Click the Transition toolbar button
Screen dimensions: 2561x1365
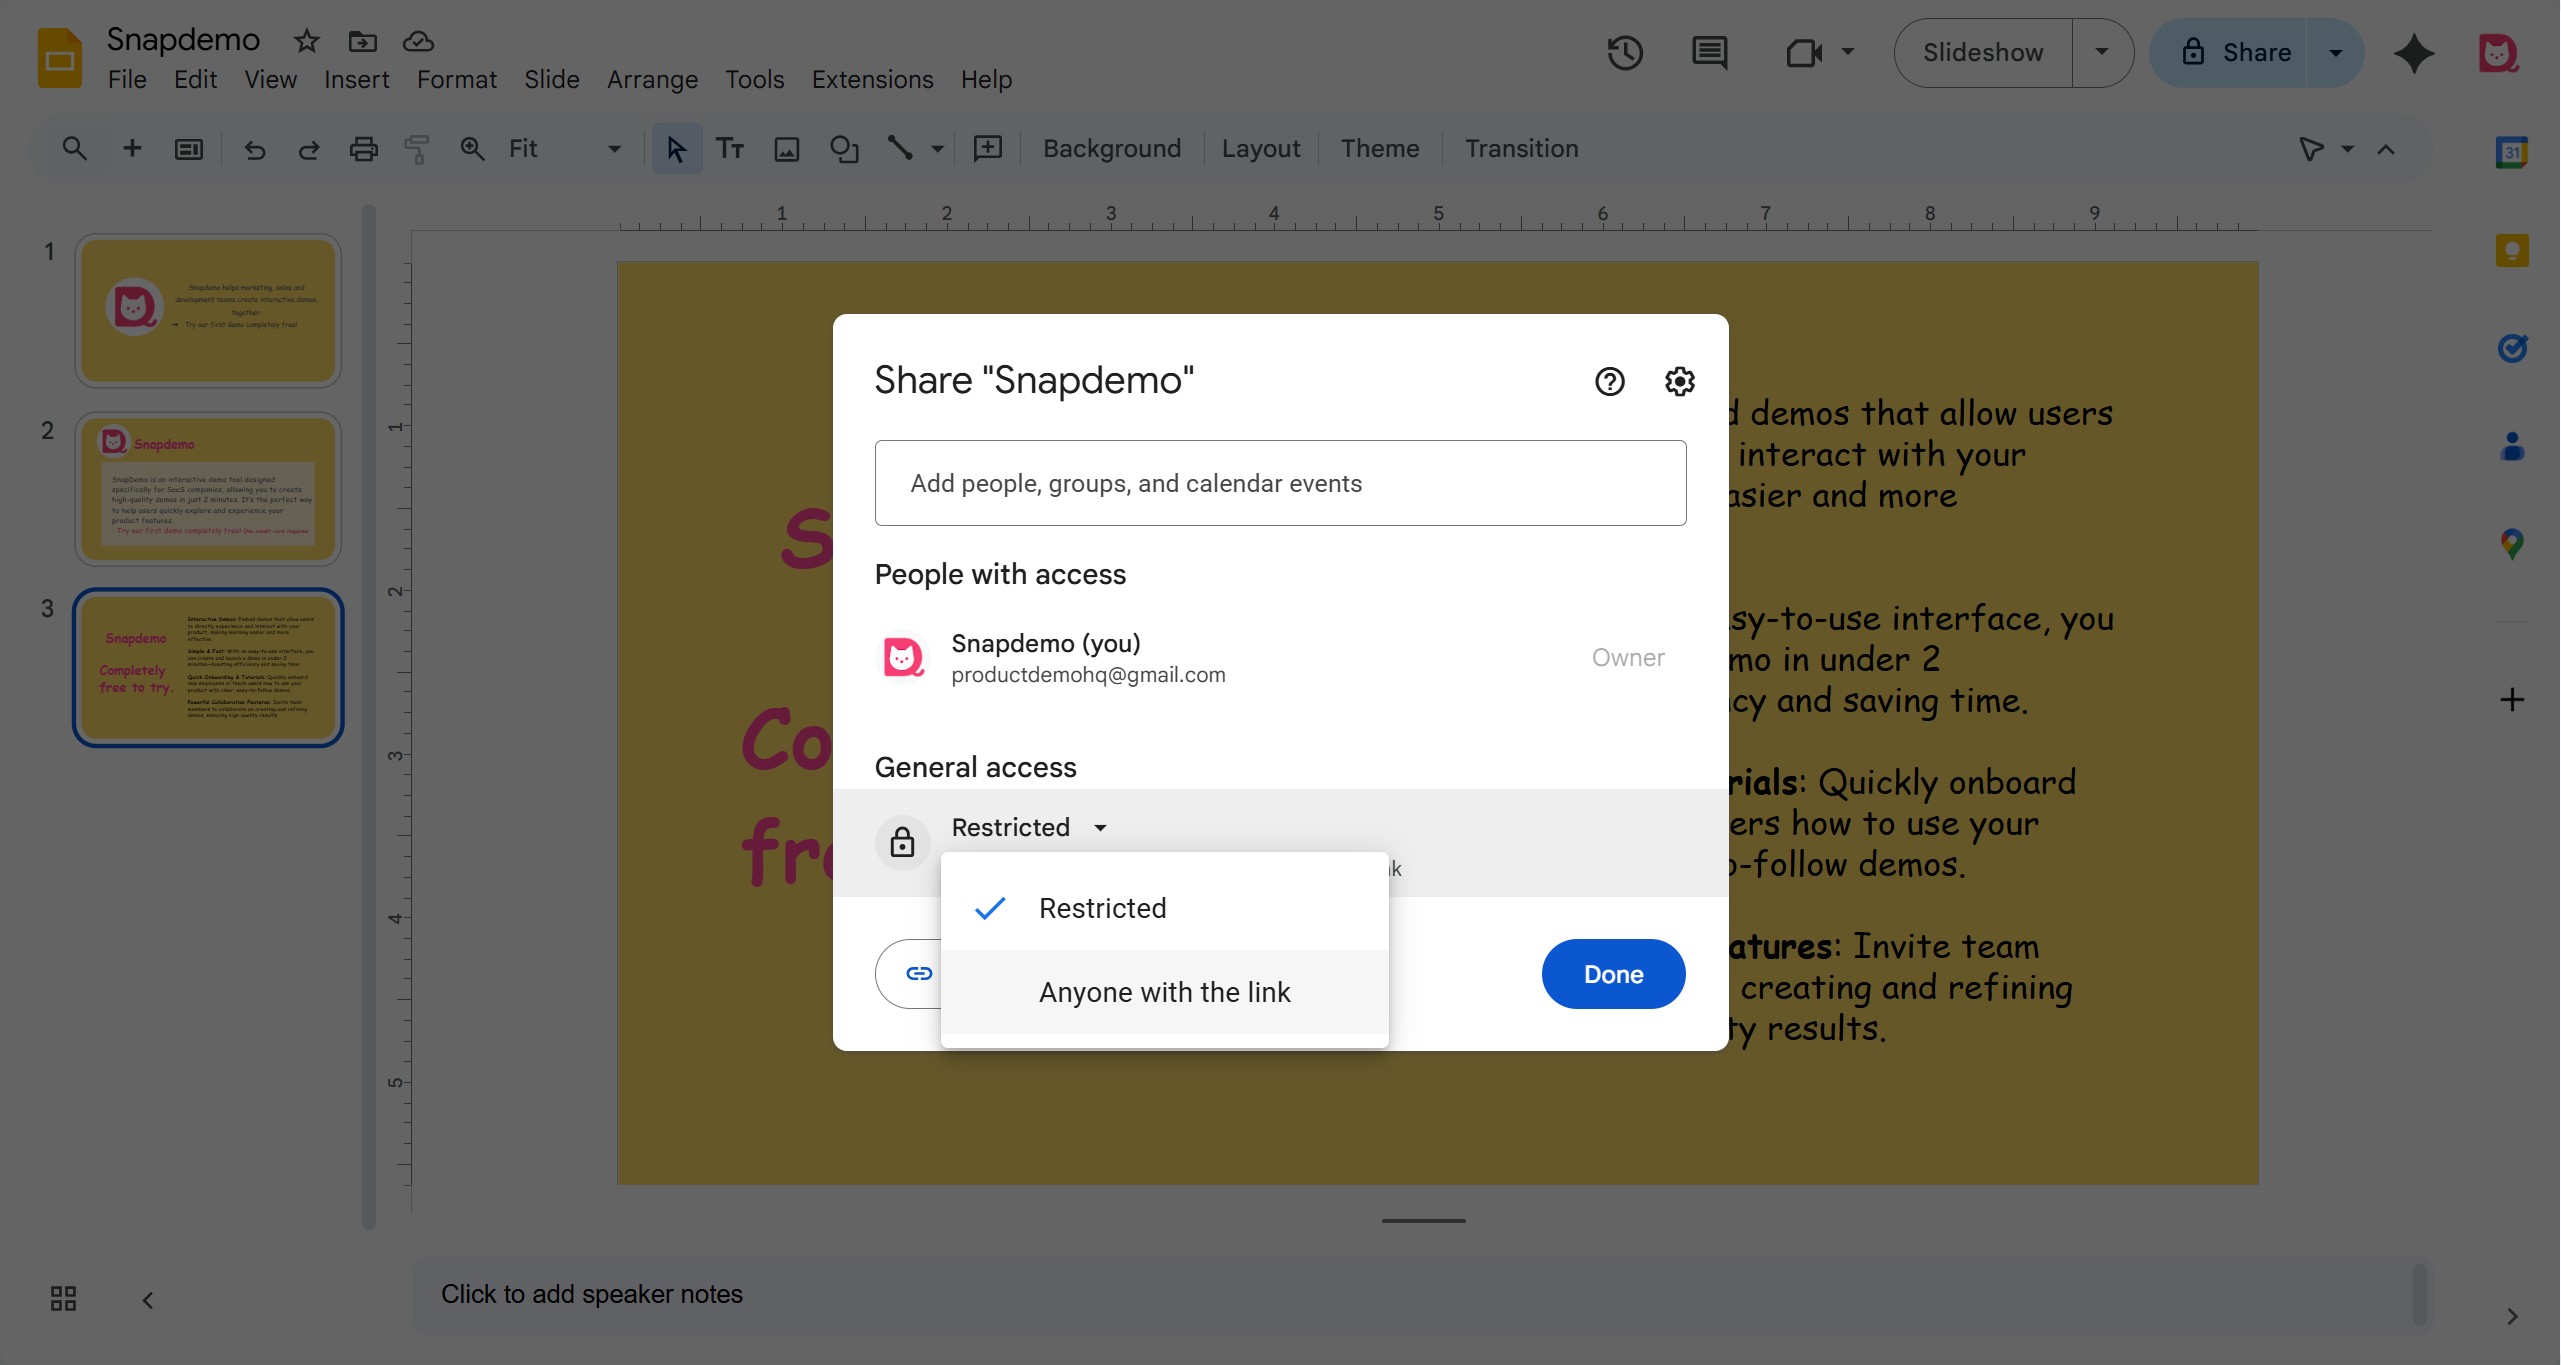pyautogui.click(x=1521, y=149)
